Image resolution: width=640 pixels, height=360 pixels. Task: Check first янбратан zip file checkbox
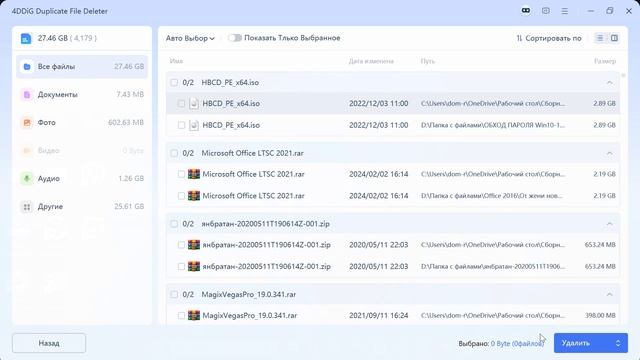tap(181, 245)
